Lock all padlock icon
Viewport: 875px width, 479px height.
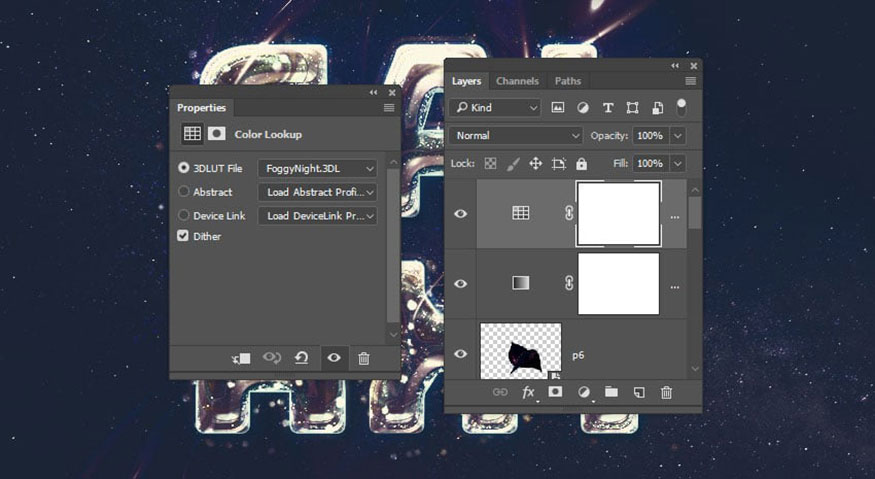581,164
